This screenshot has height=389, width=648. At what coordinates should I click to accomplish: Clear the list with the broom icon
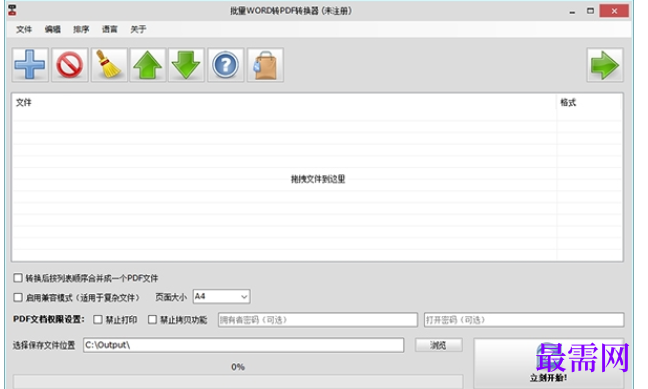click(109, 65)
